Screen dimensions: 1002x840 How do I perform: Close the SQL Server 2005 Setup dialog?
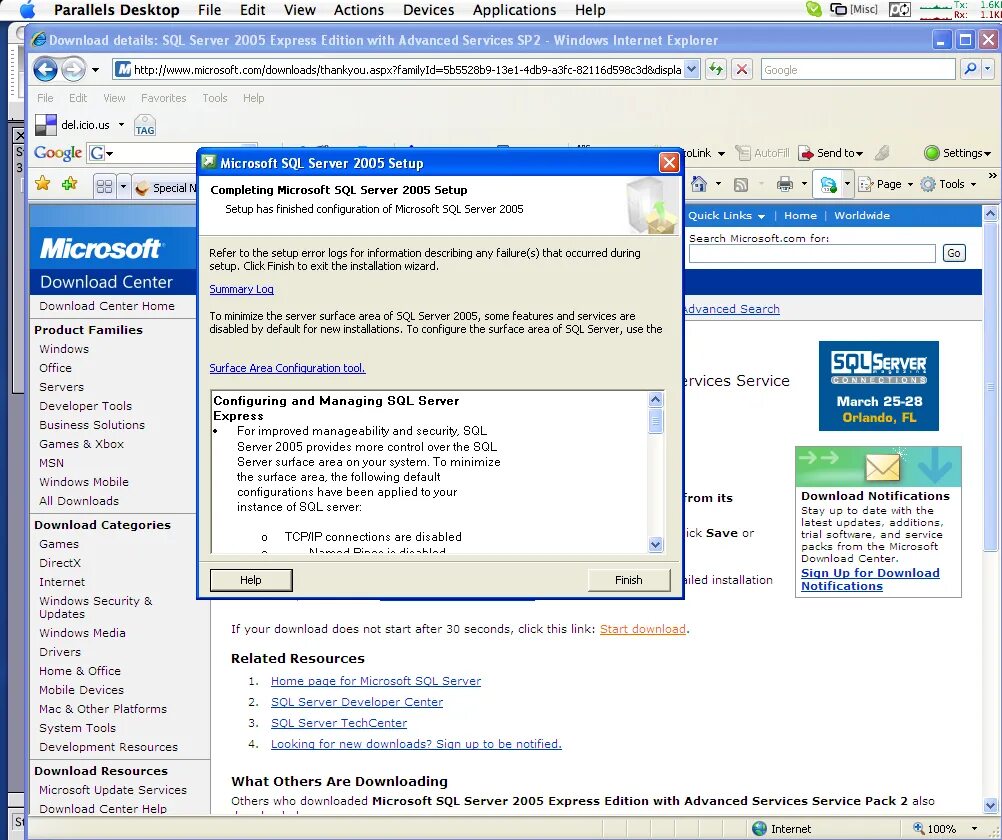669,163
